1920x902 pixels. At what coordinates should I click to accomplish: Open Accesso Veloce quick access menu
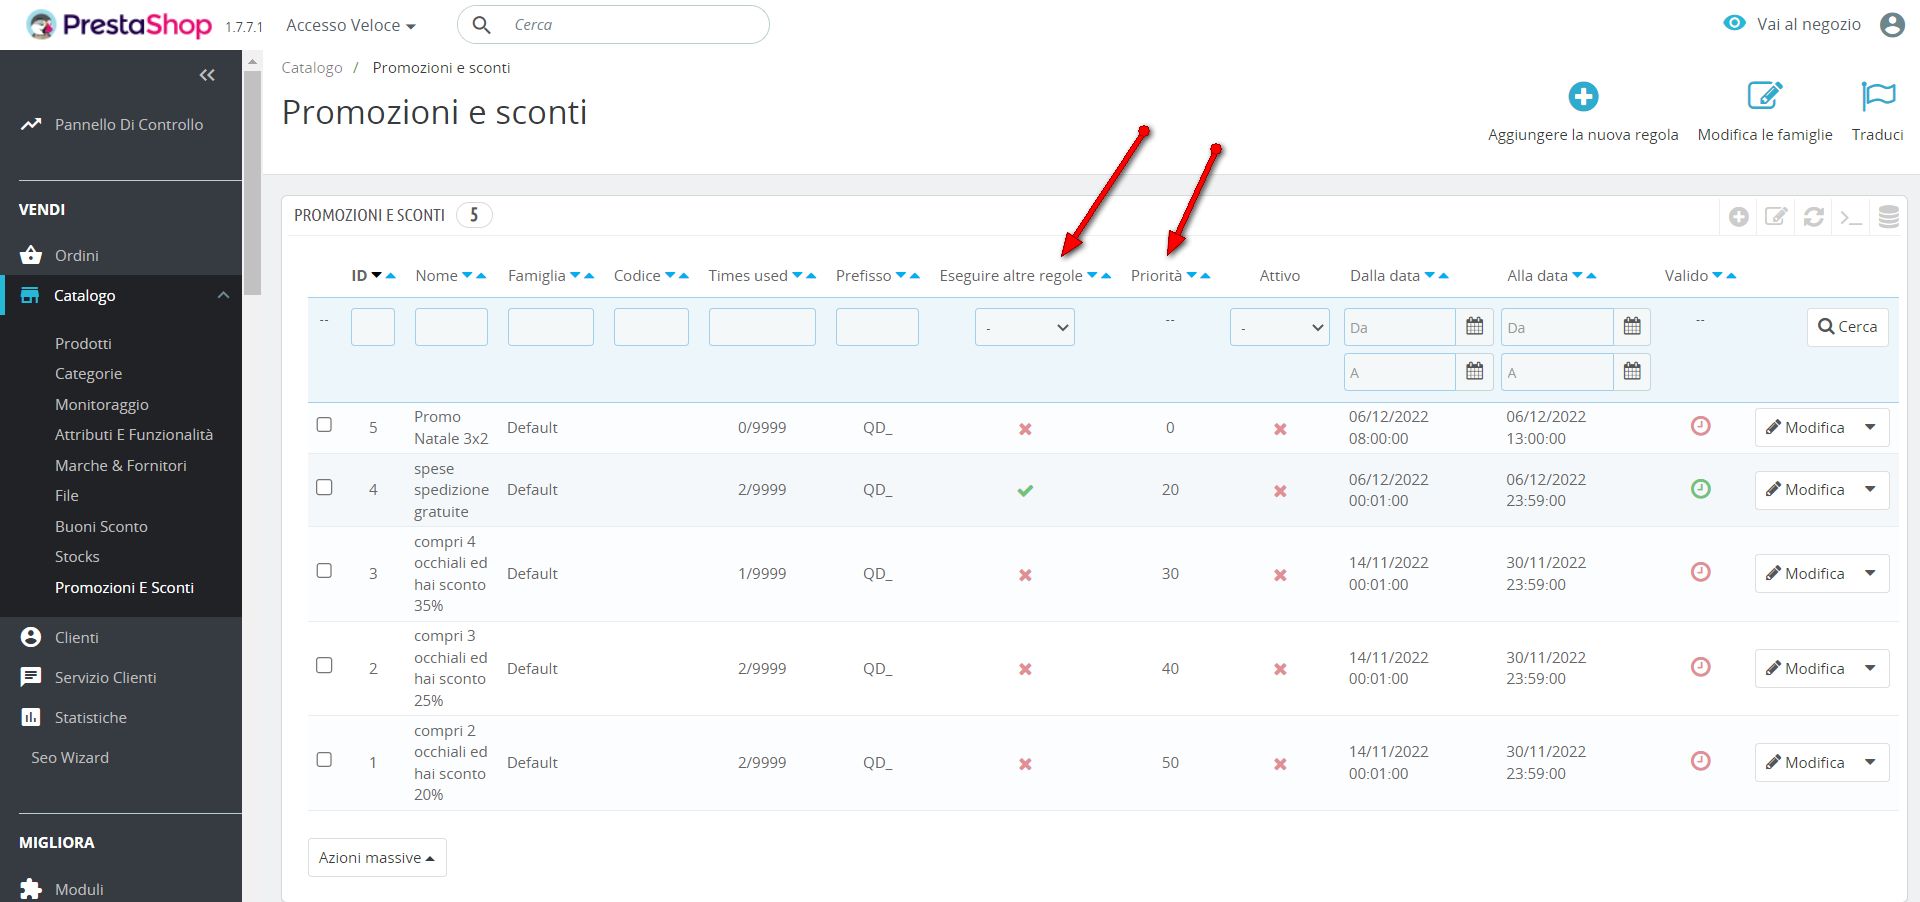point(350,25)
